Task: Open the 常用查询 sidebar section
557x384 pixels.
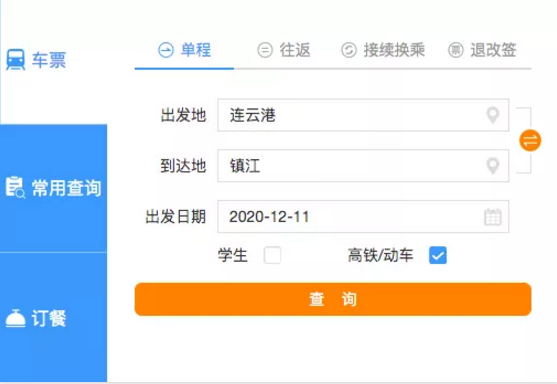Action: (53, 188)
